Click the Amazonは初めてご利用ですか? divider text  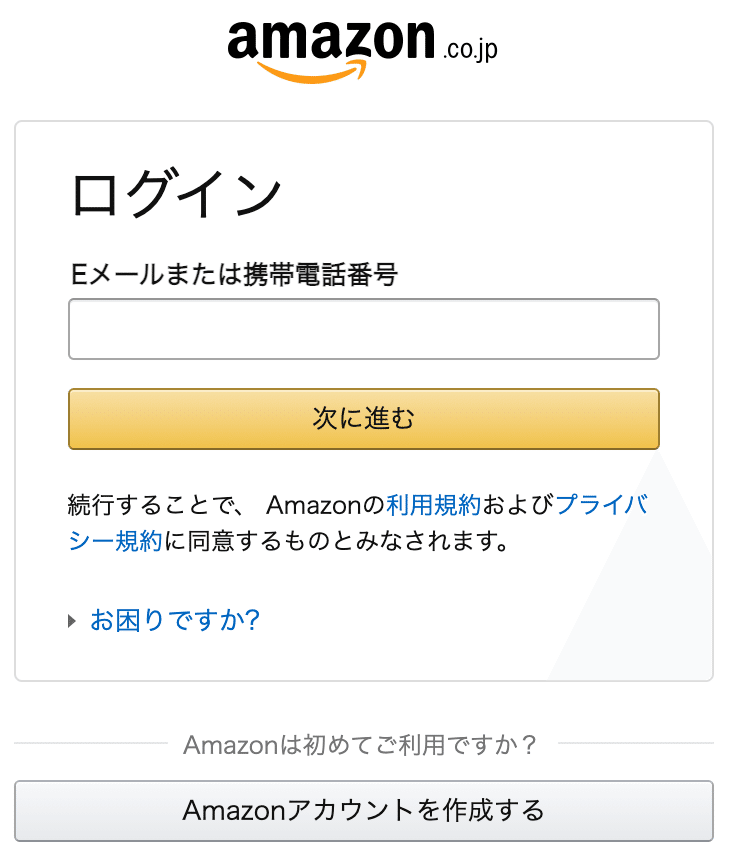pos(366,744)
